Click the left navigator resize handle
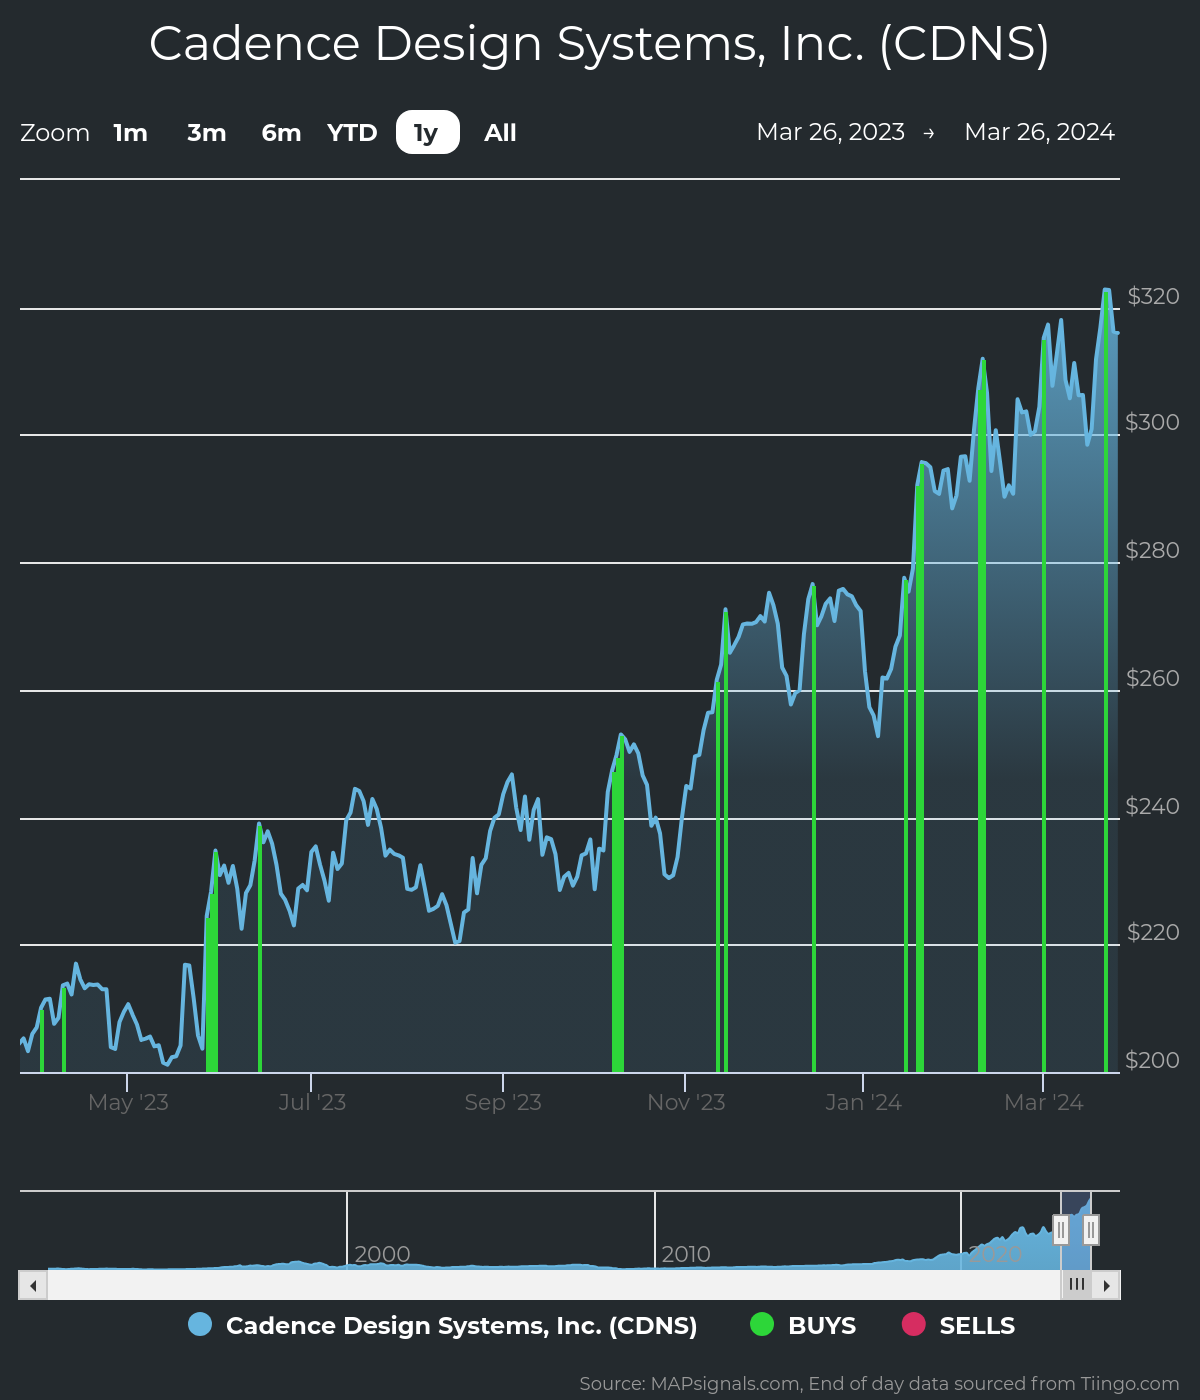 pos(1060,1230)
